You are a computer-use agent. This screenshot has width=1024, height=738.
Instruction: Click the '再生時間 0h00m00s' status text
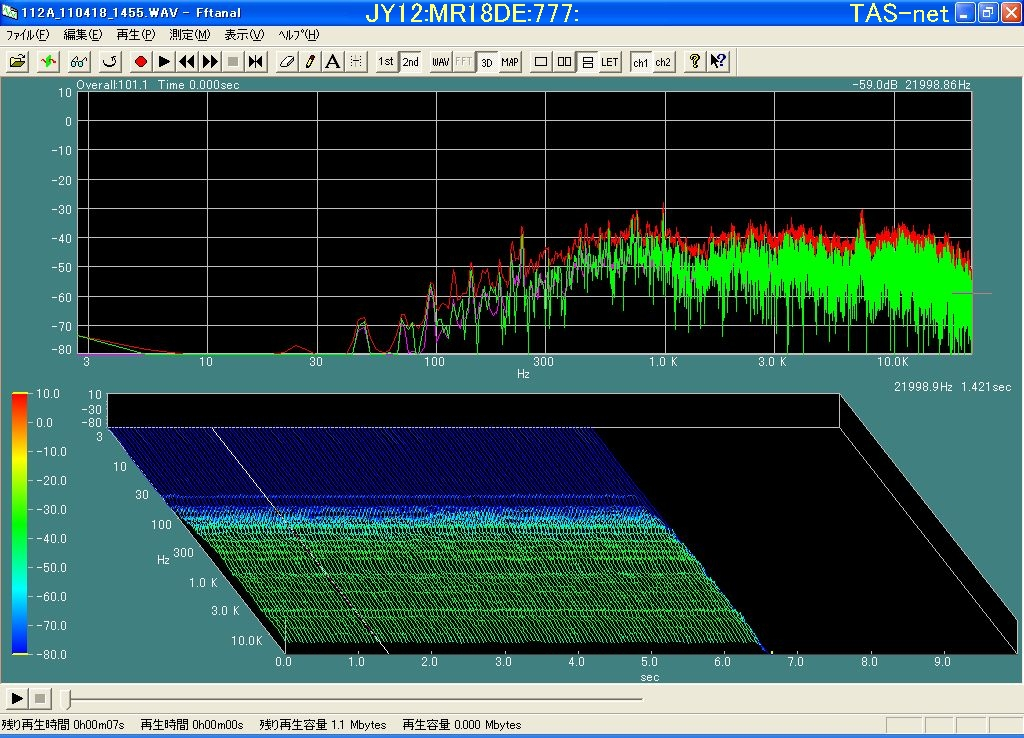coord(191,725)
